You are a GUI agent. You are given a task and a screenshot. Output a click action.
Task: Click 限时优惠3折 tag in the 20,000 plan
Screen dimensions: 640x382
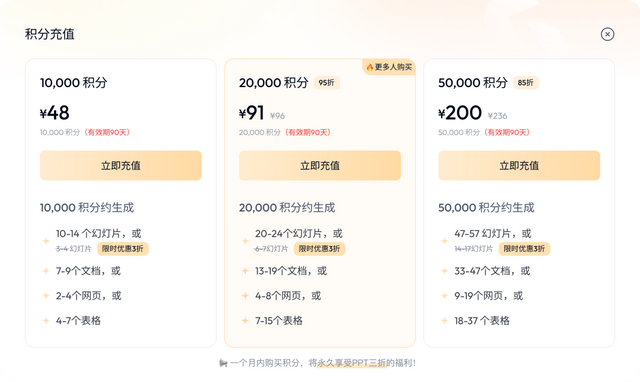pos(320,249)
